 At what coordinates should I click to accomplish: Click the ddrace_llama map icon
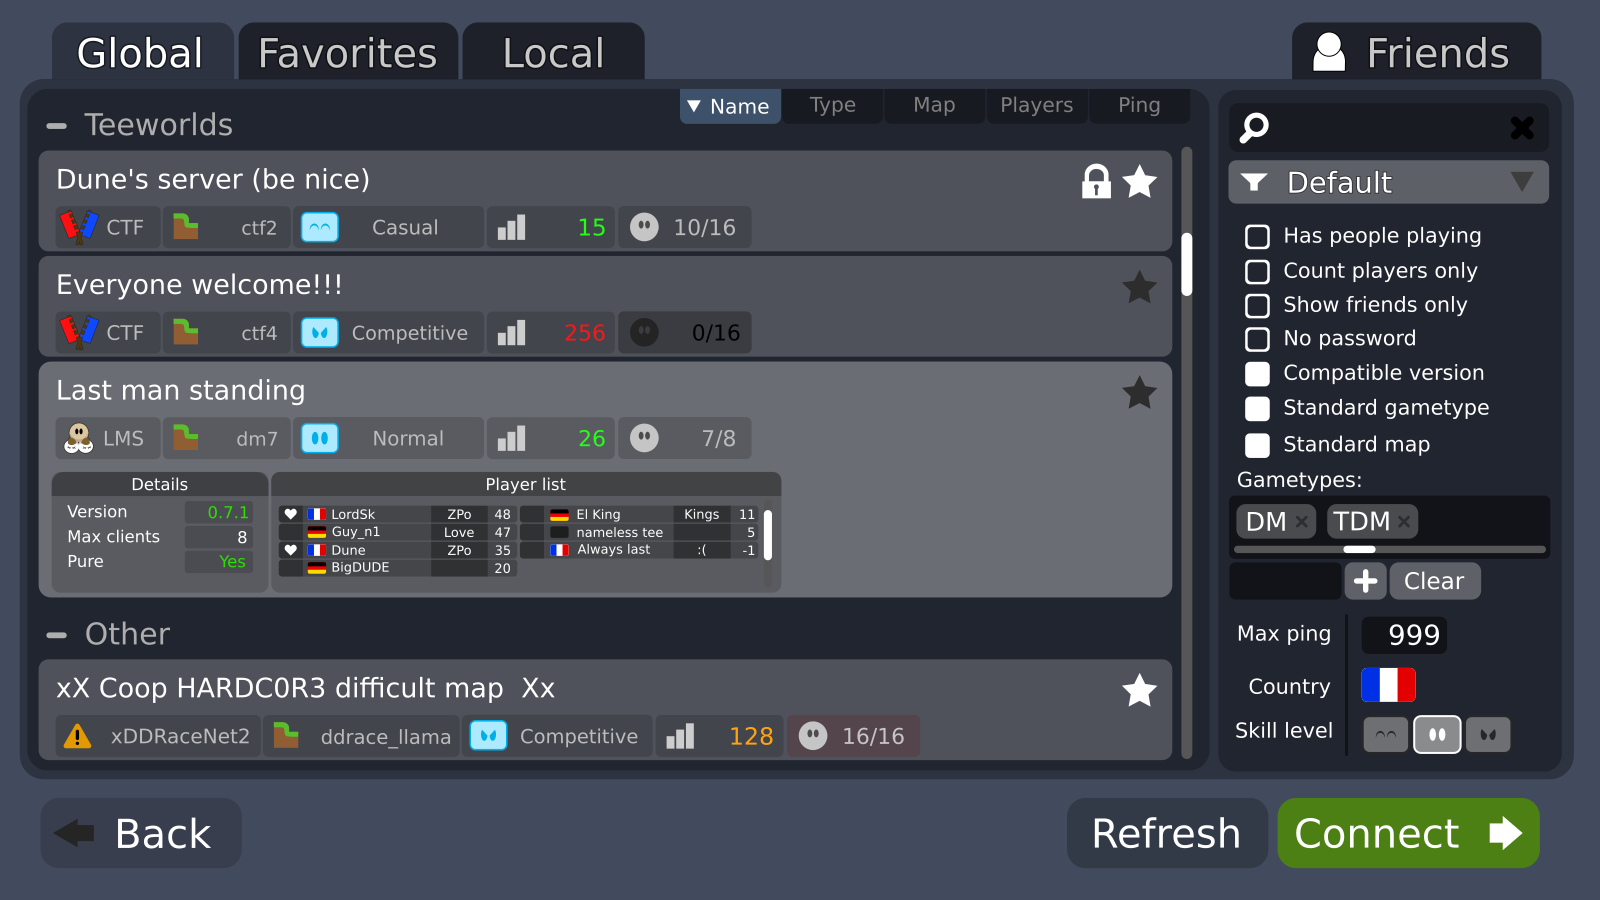tap(286, 736)
